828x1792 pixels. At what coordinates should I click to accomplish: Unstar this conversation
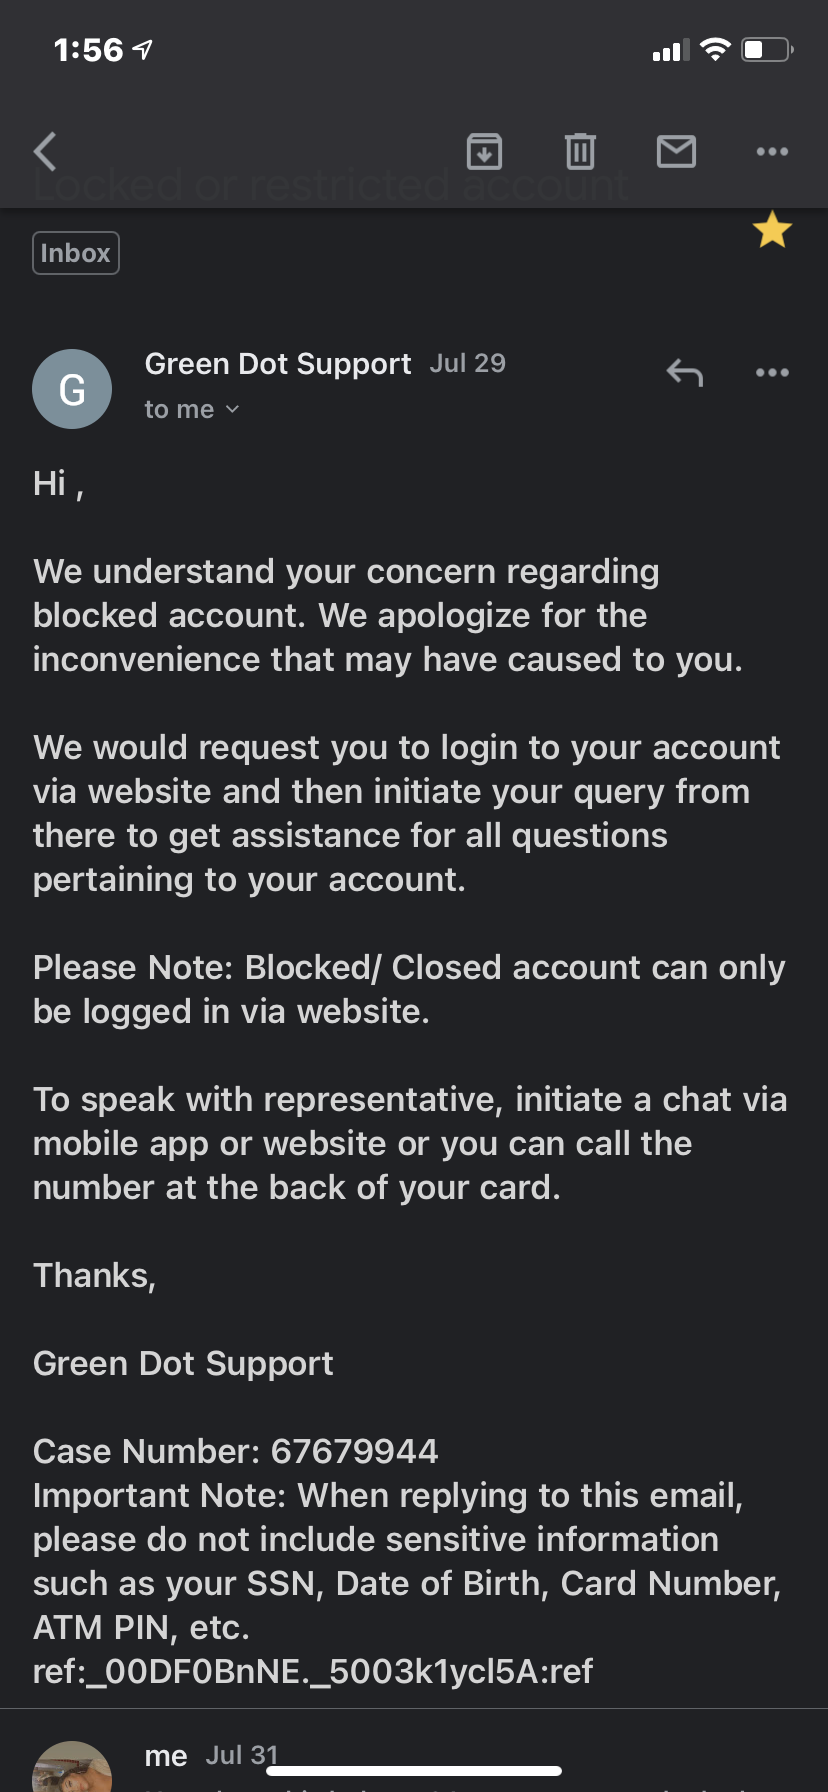[772, 229]
